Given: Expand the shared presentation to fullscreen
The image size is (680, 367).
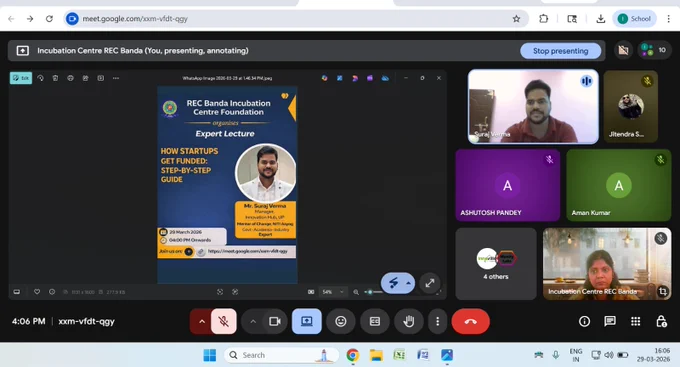Looking at the screenshot, I should click(430, 283).
